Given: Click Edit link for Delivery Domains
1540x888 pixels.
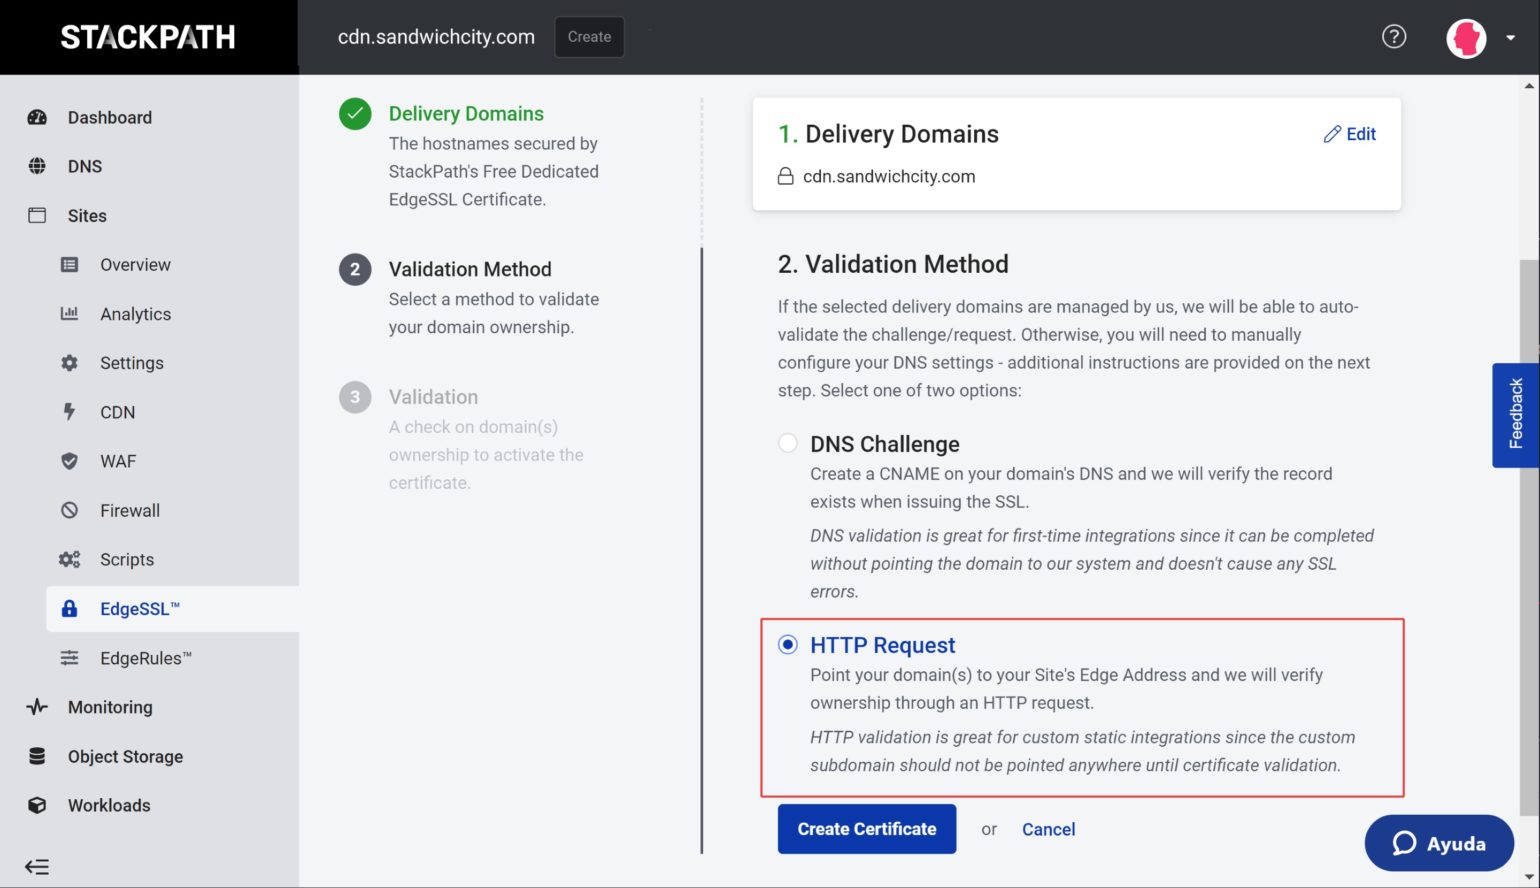Looking at the screenshot, I should tap(1349, 134).
